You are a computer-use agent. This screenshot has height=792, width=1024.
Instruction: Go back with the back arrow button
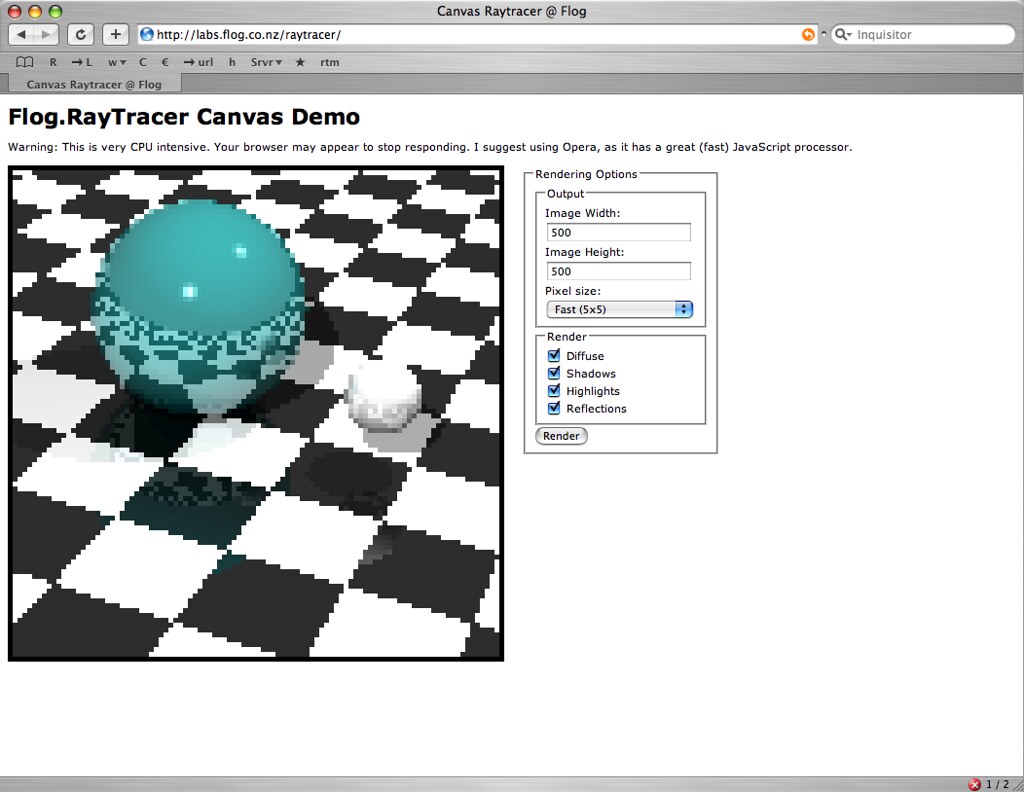point(22,35)
